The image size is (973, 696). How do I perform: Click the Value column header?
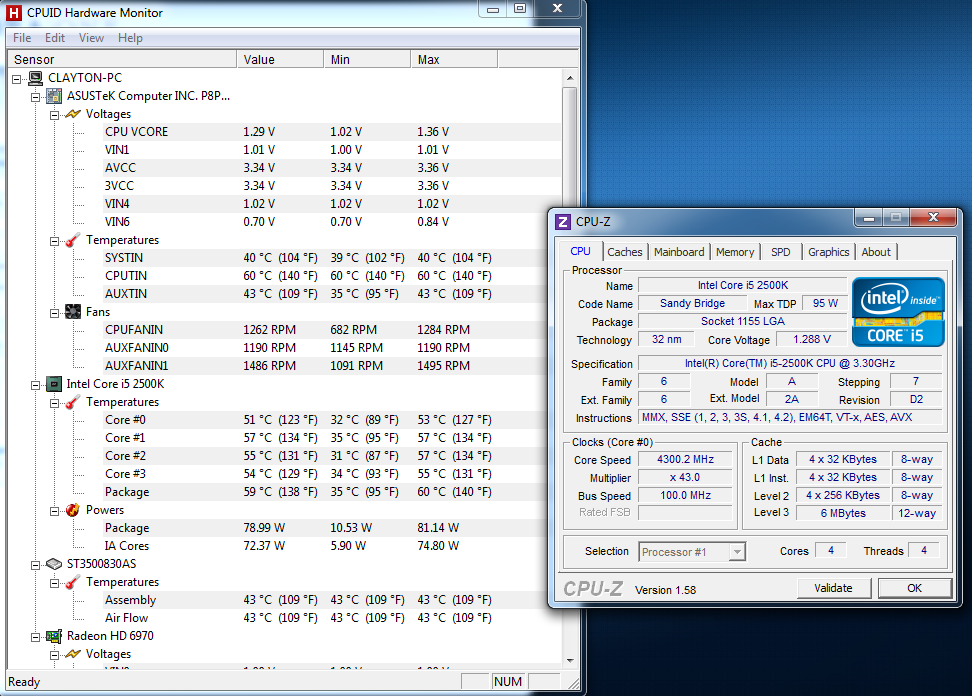click(x=280, y=60)
